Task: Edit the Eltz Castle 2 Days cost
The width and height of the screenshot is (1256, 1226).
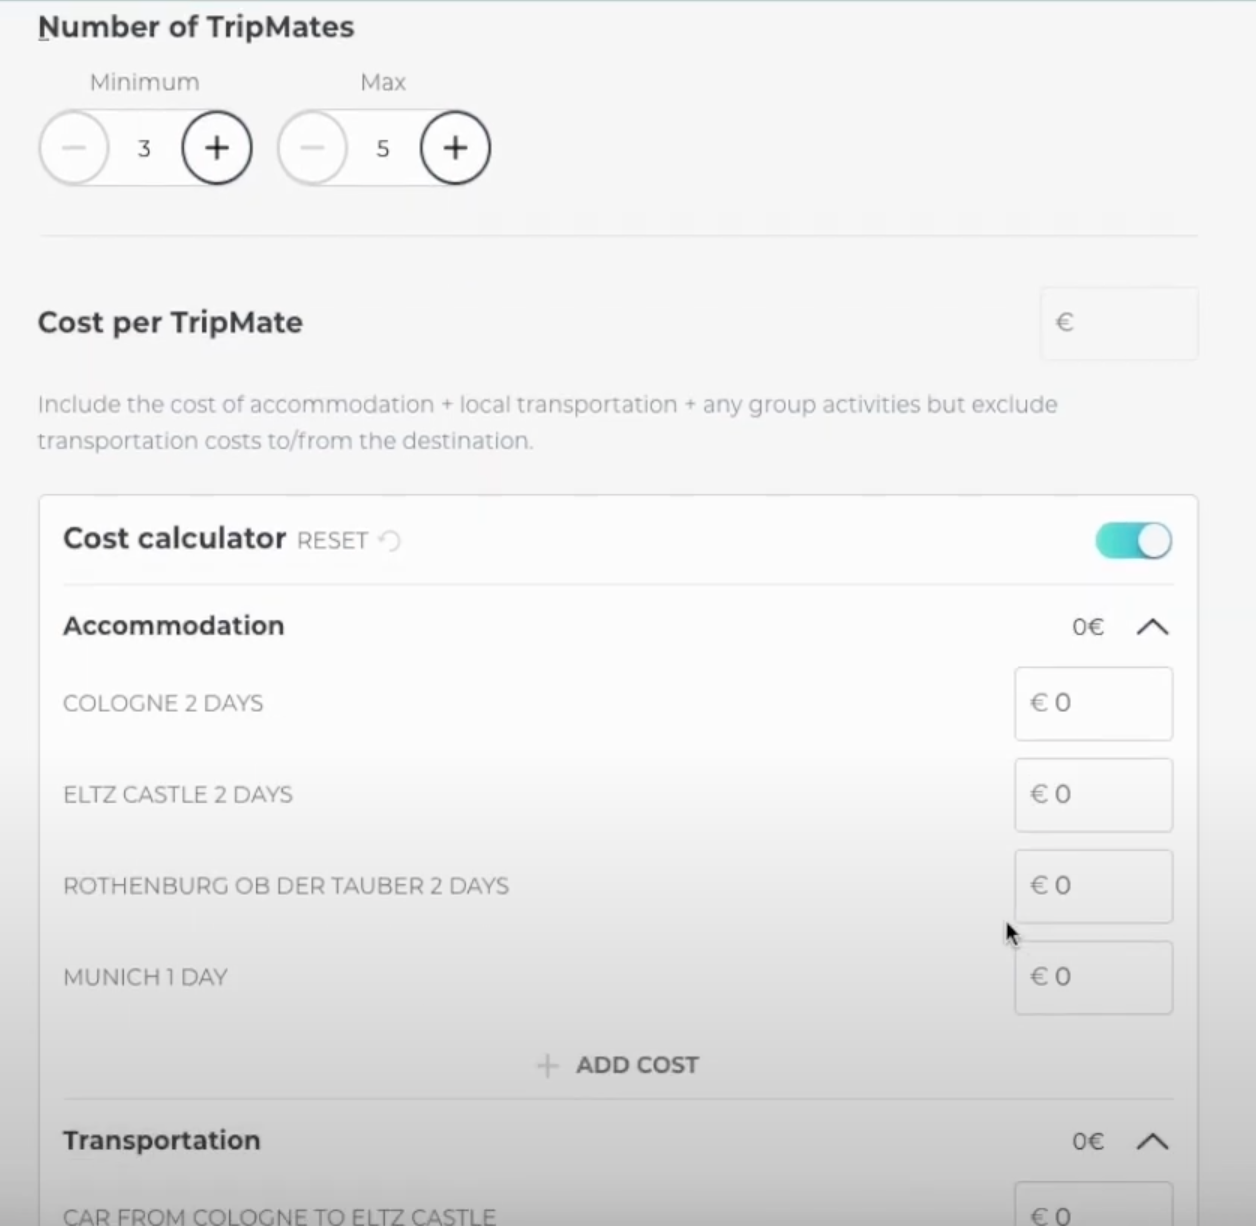Action: click(1093, 795)
